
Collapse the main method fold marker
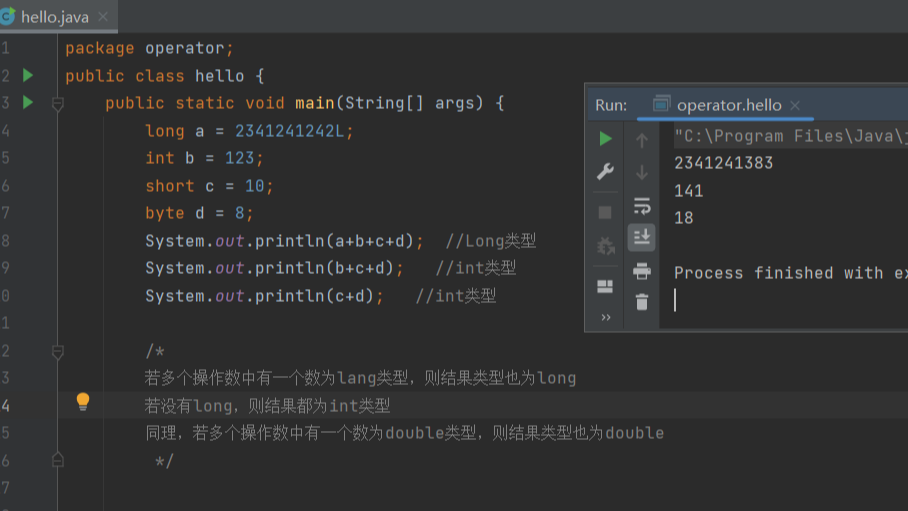click(58, 103)
